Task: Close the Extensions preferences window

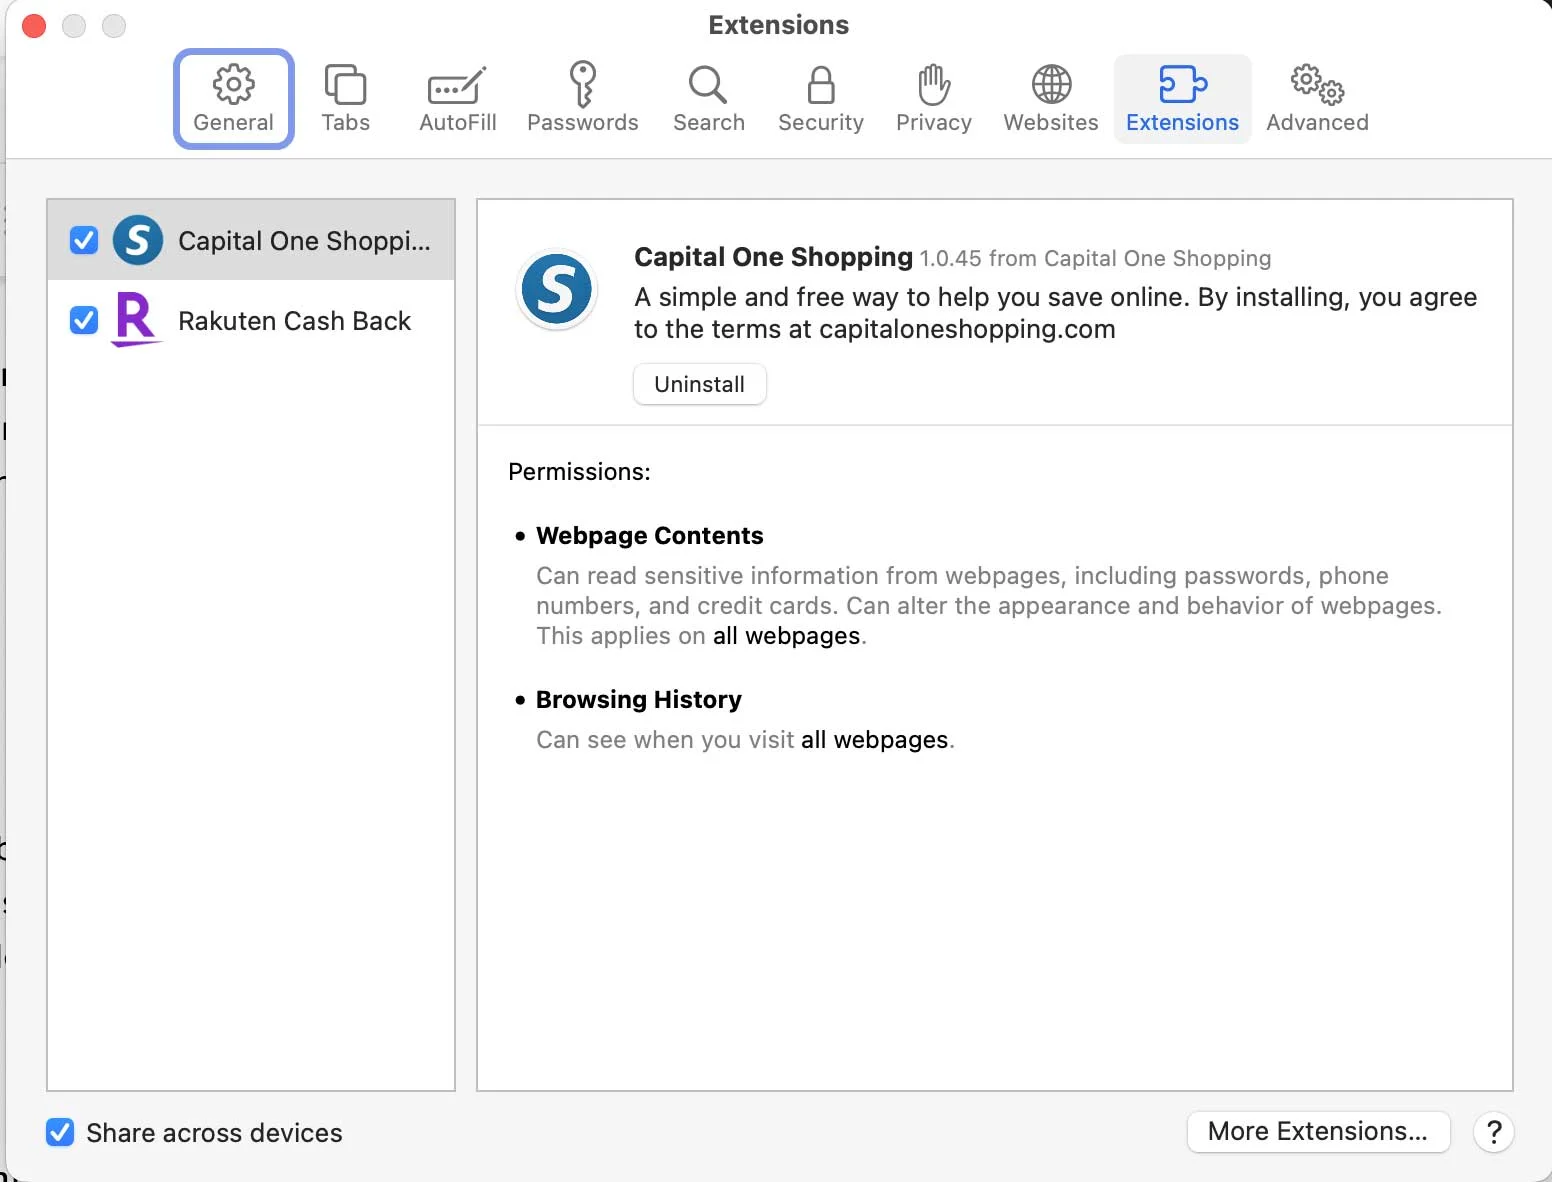Action: click(34, 26)
